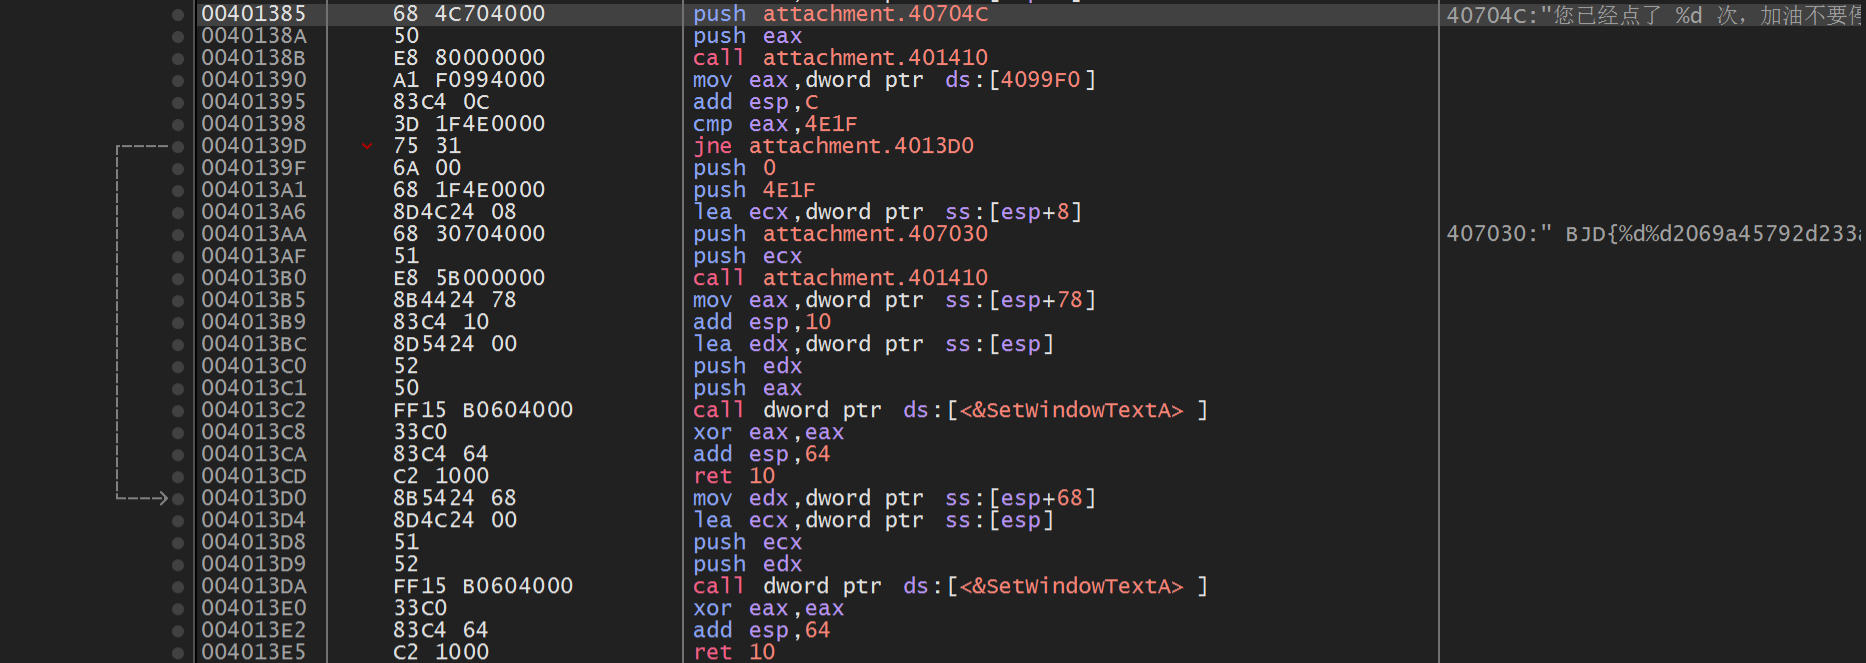Click the dashed jump arrowhead pointing to 004013D0
1866x663 pixels.
[160, 498]
